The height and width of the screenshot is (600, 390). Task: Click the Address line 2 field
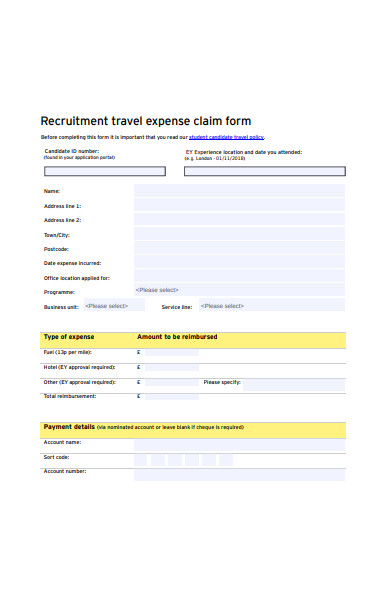tap(239, 219)
